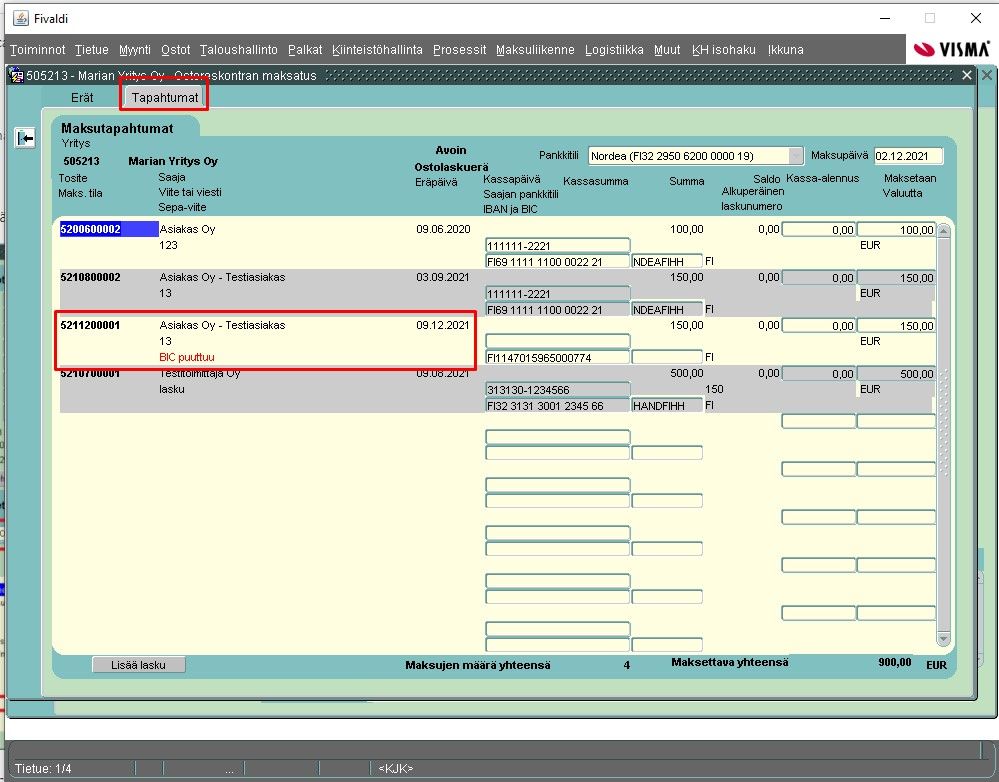Click Summa value 500,00
The height and width of the screenshot is (782, 999).
[x=686, y=373]
